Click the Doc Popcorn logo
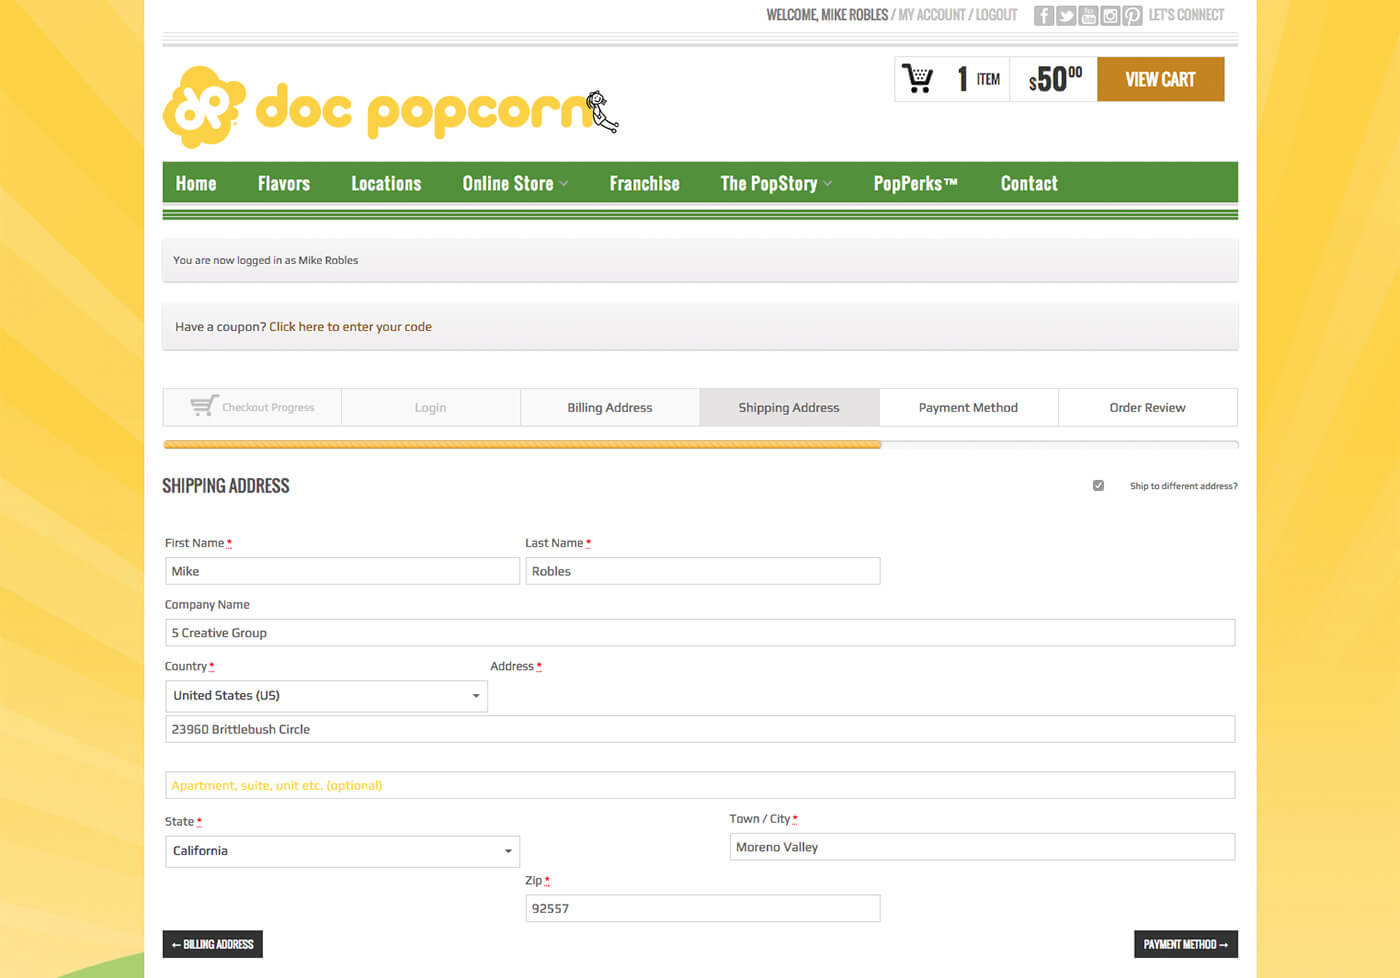The image size is (1400, 978). (x=391, y=106)
